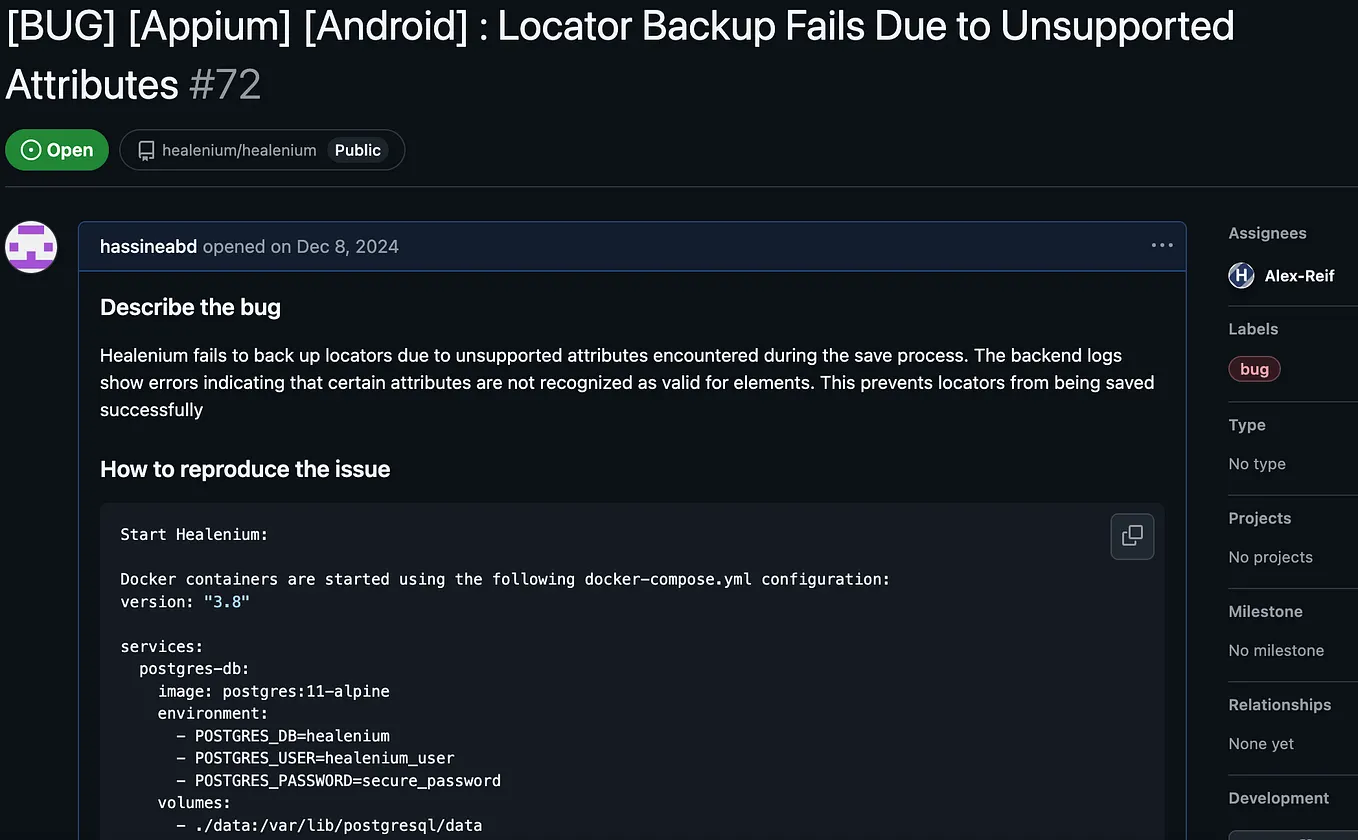Click the hassineabd username link

(148, 246)
